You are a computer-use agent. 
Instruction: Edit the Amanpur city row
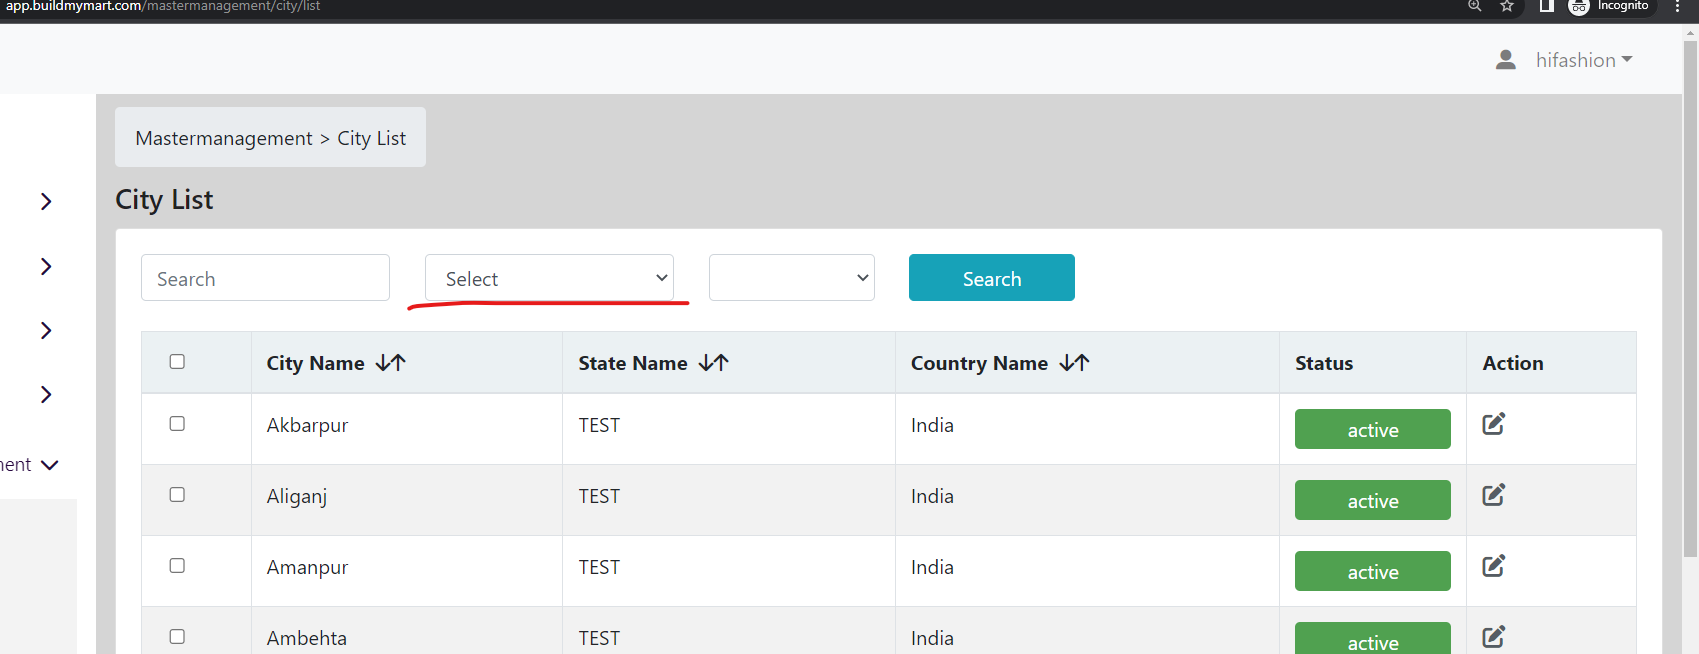[x=1493, y=566]
